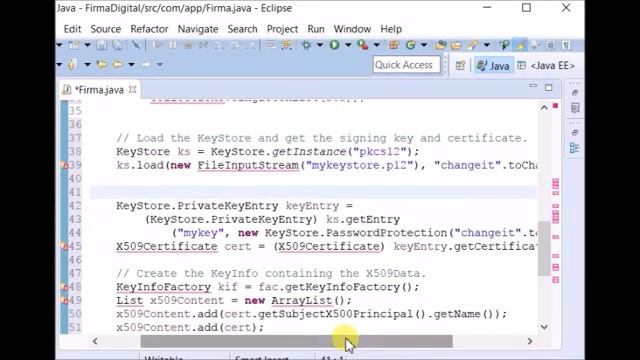This screenshot has height=360, width=640.
Task: Click the Outline view icon in right sidebar
Action: [x=575, y=148]
